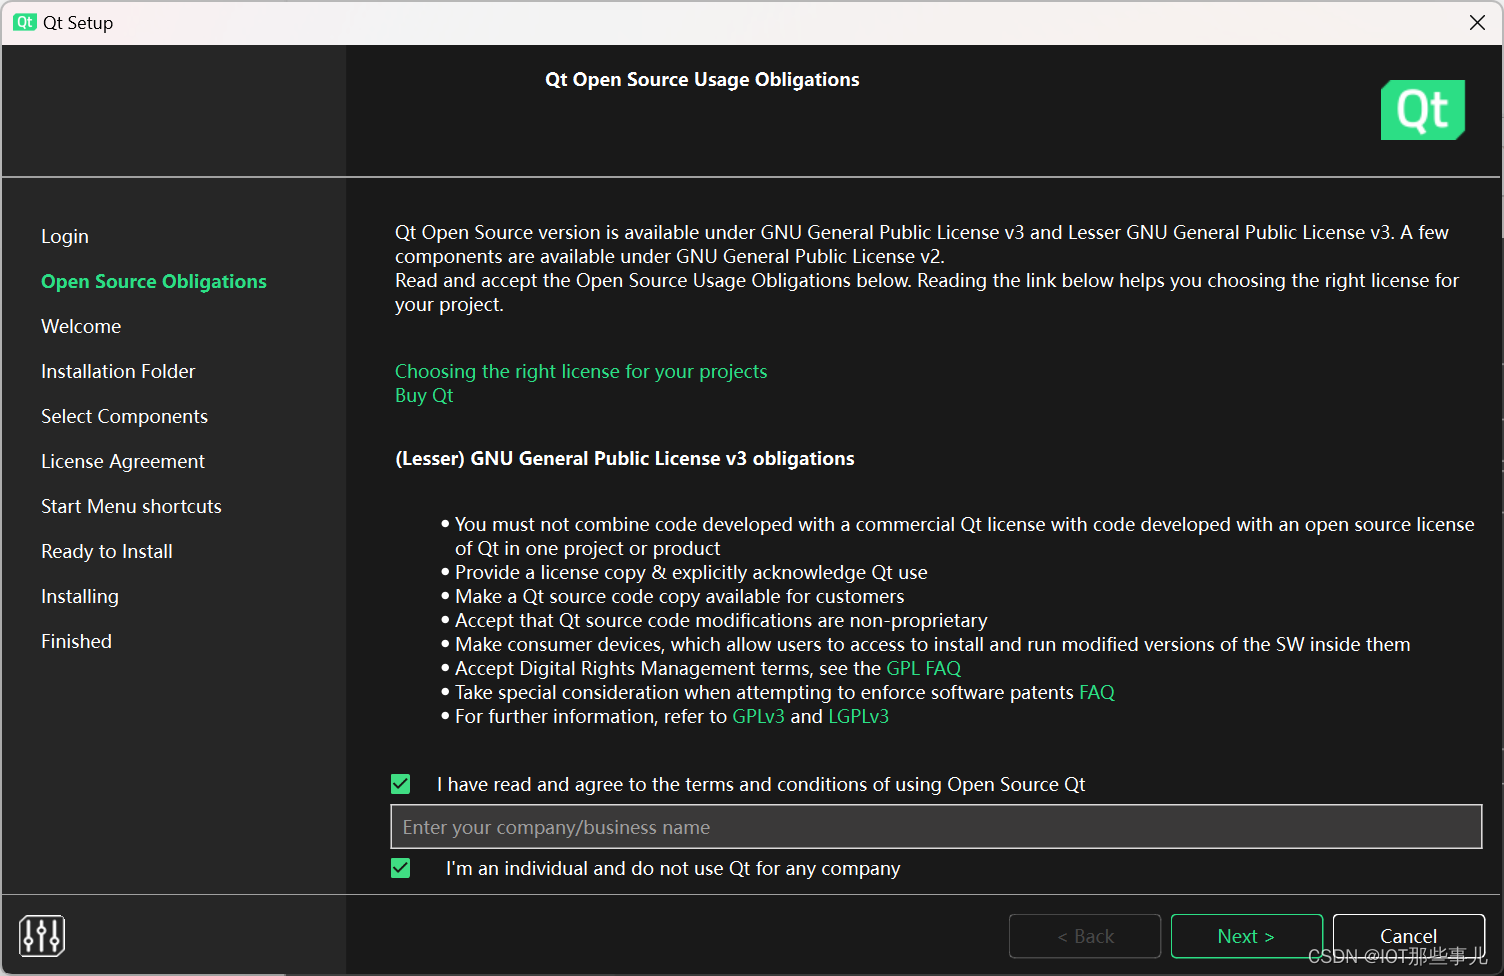
Task: Open the installer settings sliders icon
Action: point(42,936)
